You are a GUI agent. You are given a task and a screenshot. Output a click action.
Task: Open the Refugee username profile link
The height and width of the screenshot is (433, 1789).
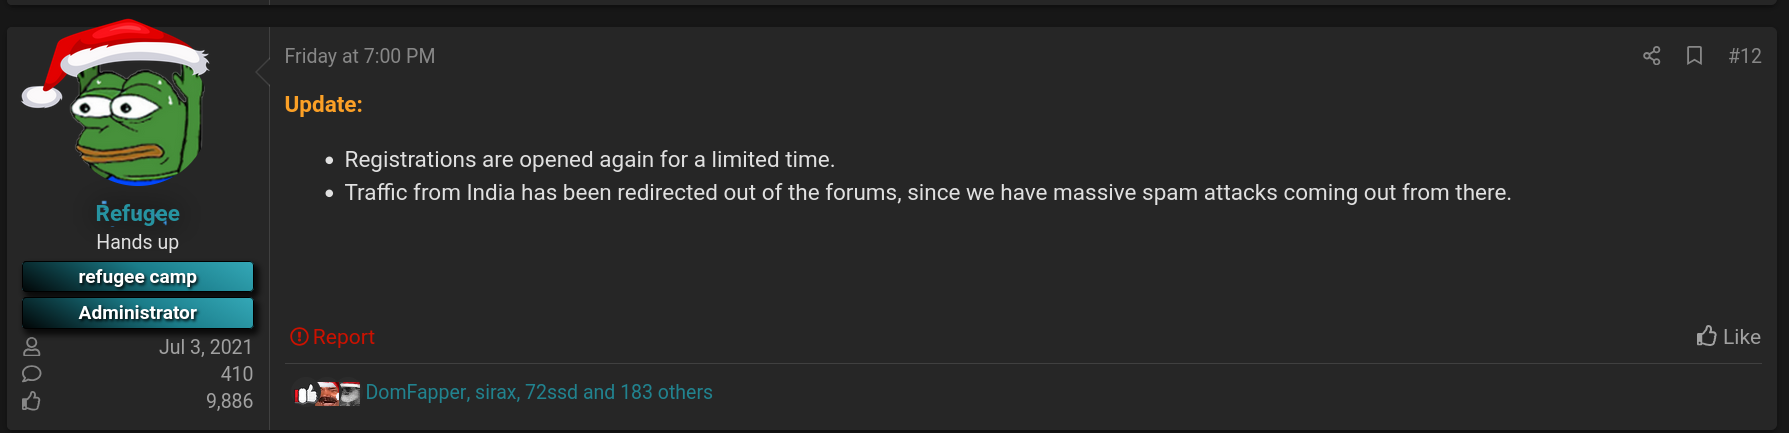138,213
